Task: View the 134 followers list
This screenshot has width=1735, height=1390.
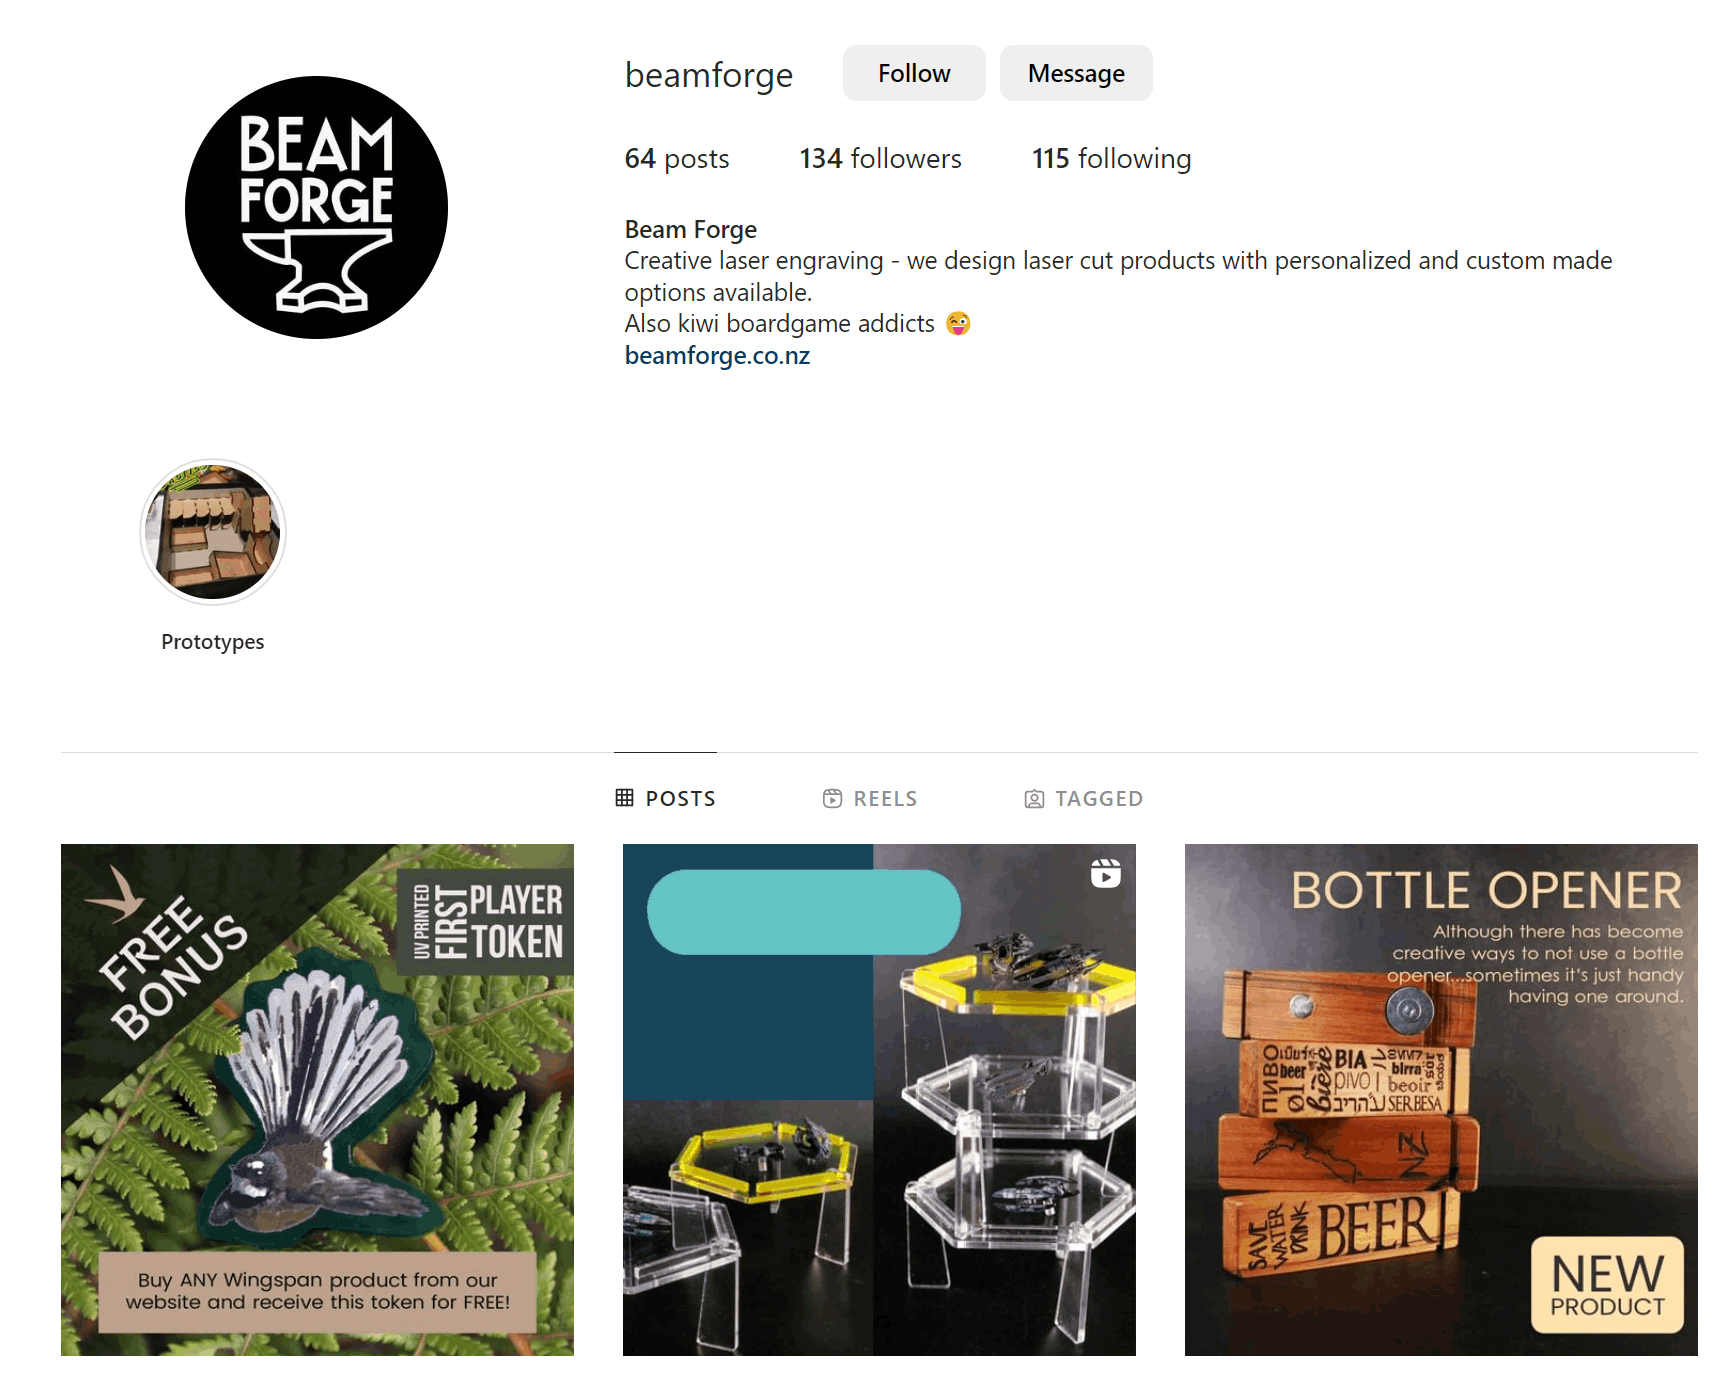Action: (x=880, y=159)
